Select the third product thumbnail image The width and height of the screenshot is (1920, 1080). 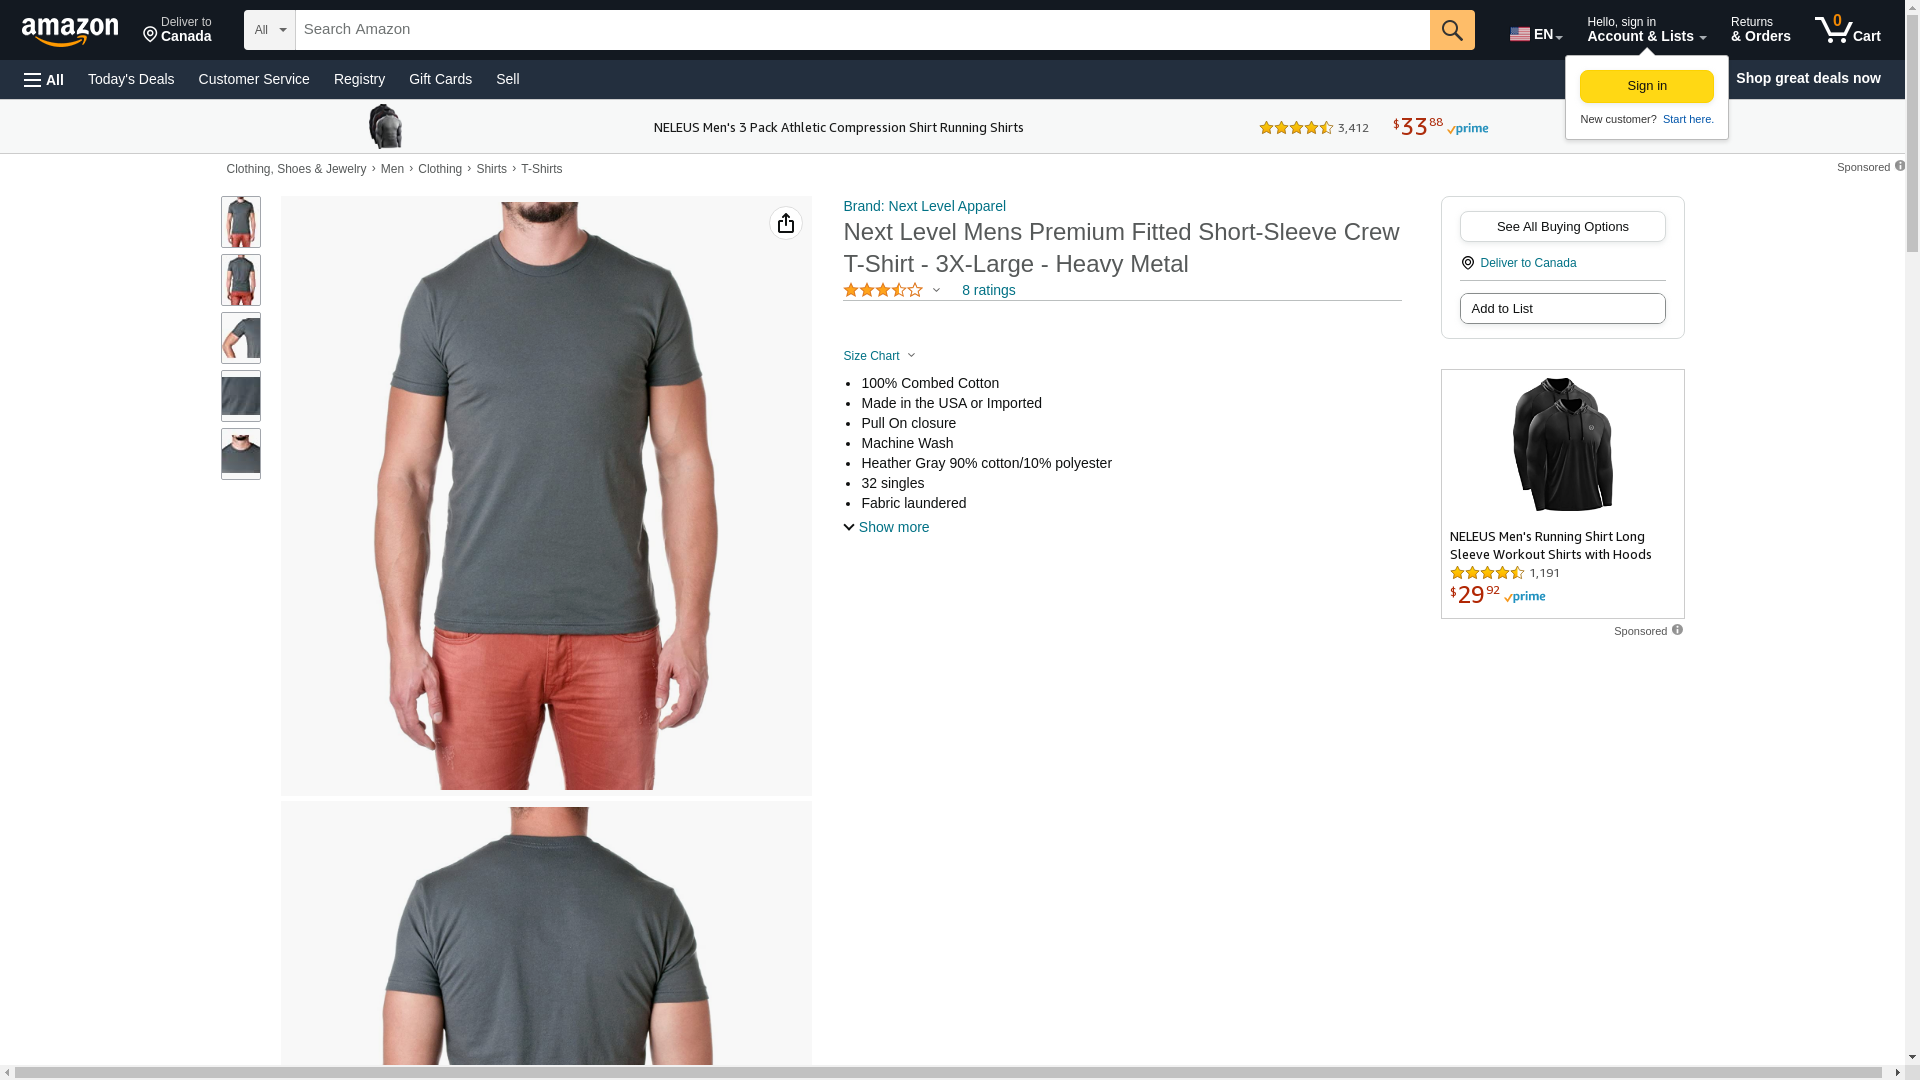pos(241,338)
